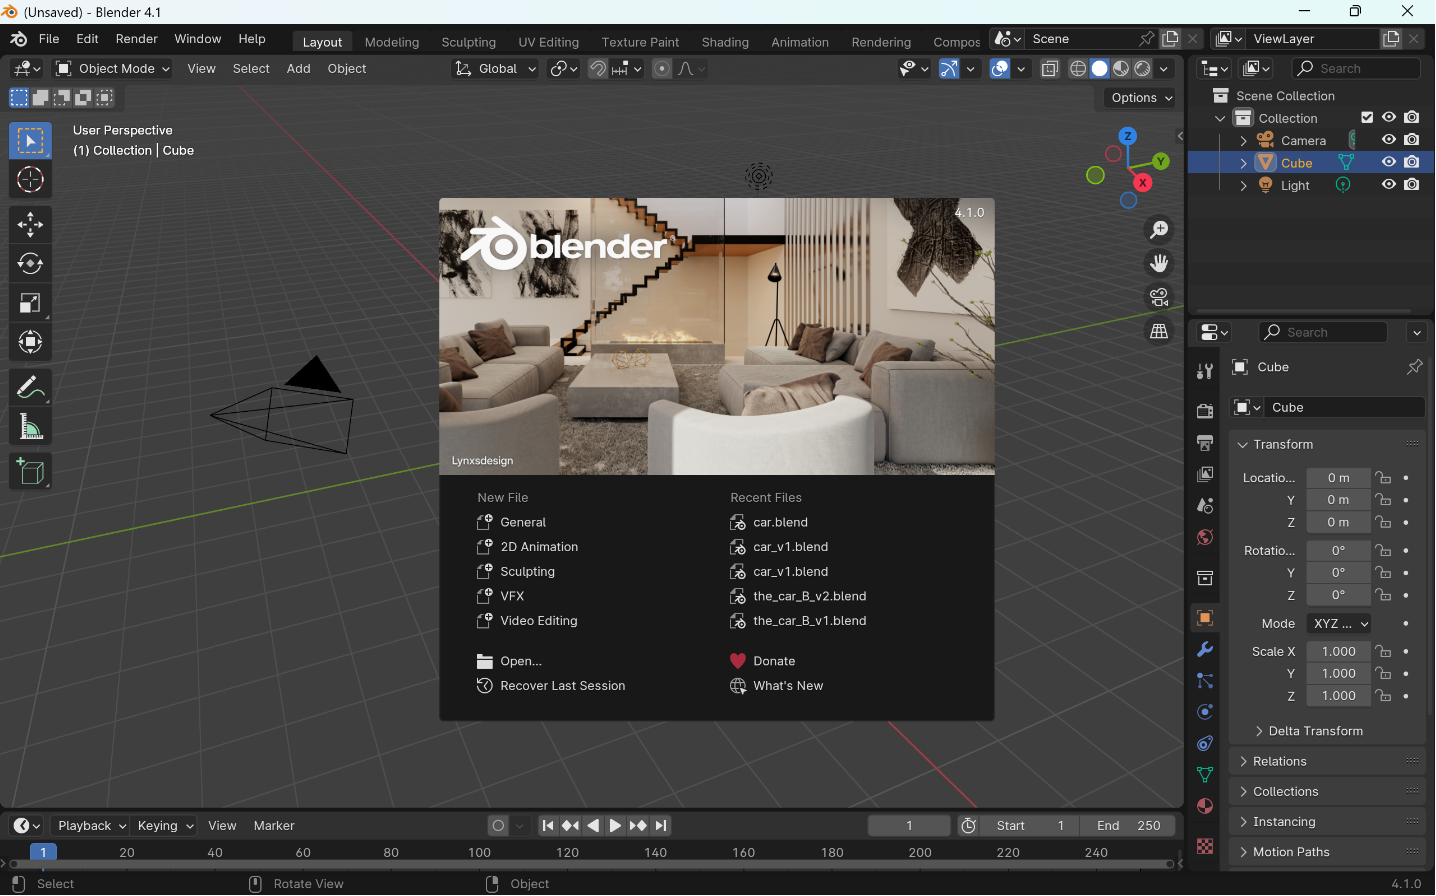1436x896 pixels.
Task: Open the Texture properties checker tab
Action: pos(1205,846)
